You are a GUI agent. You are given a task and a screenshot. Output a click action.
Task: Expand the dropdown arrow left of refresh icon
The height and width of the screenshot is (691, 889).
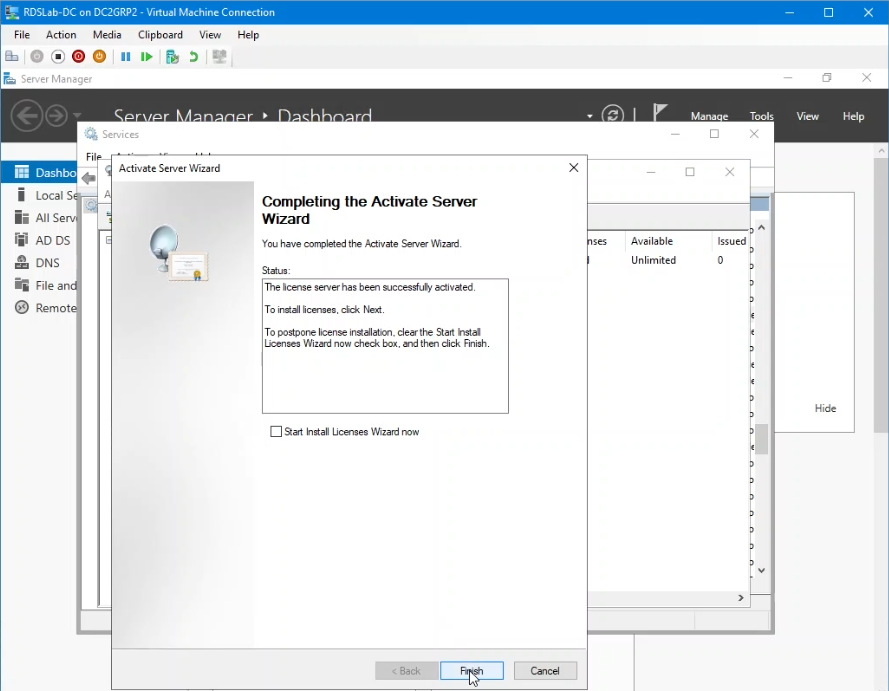point(590,116)
